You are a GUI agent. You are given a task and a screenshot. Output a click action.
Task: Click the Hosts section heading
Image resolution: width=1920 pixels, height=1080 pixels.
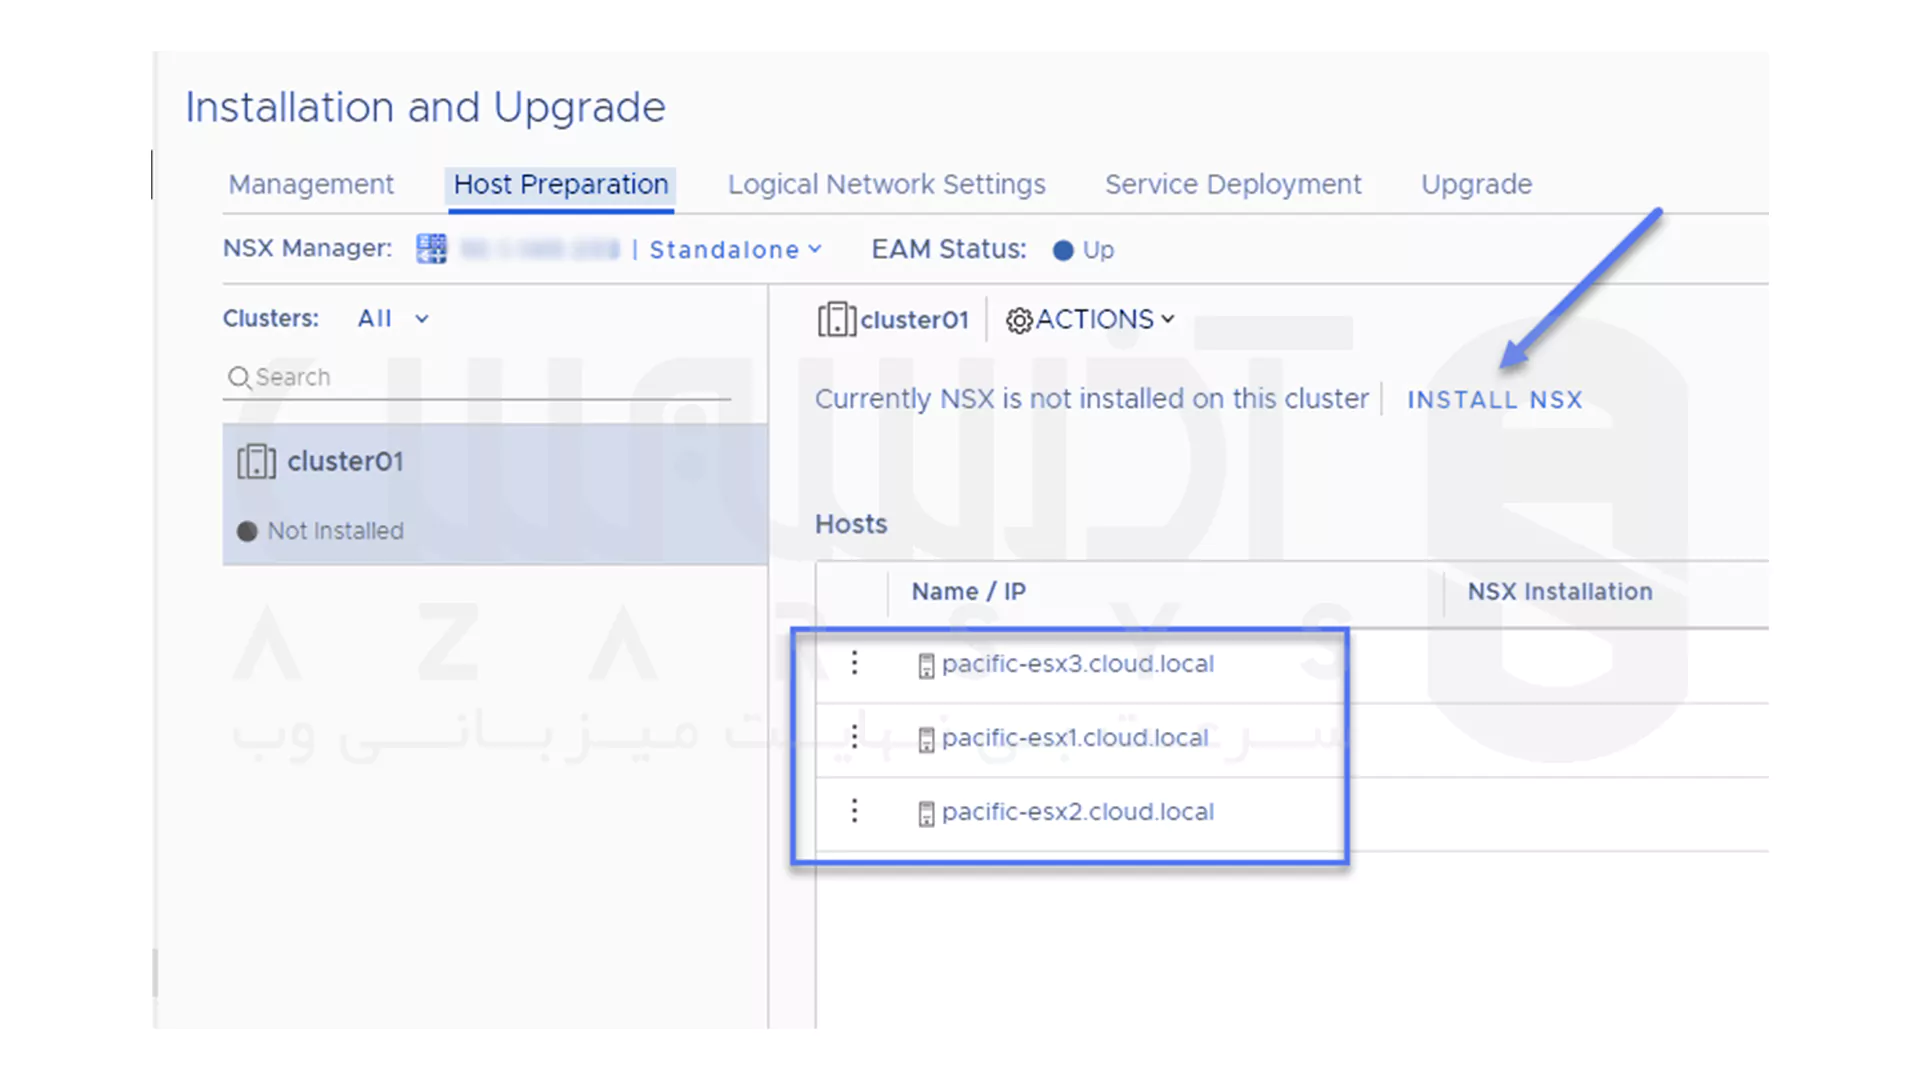851,525
